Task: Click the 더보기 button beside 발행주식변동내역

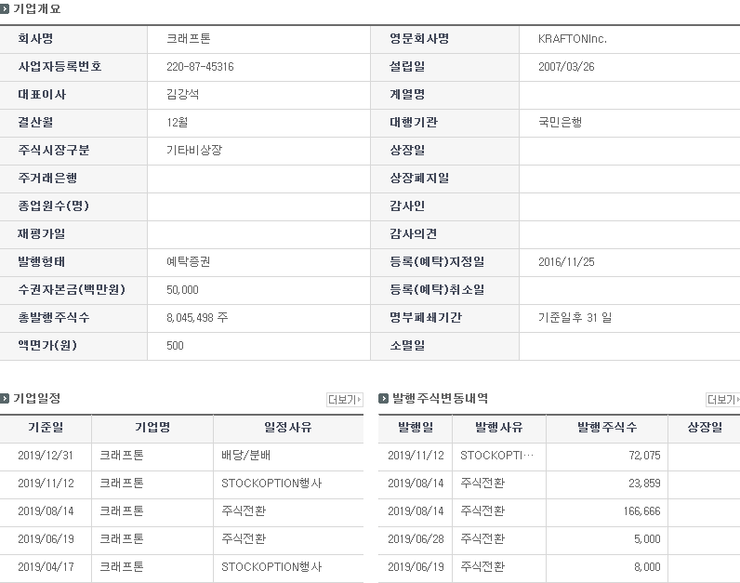Action: click(723, 399)
